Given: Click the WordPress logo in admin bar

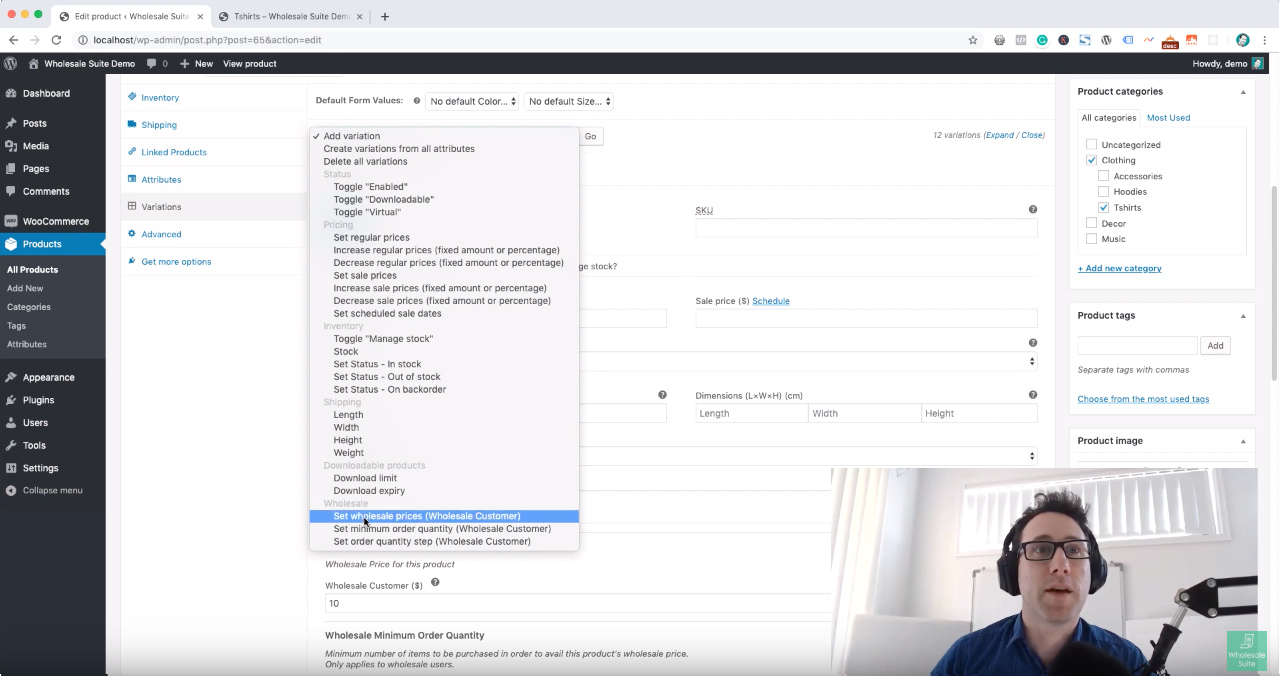Looking at the screenshot, I should [11, 63].
